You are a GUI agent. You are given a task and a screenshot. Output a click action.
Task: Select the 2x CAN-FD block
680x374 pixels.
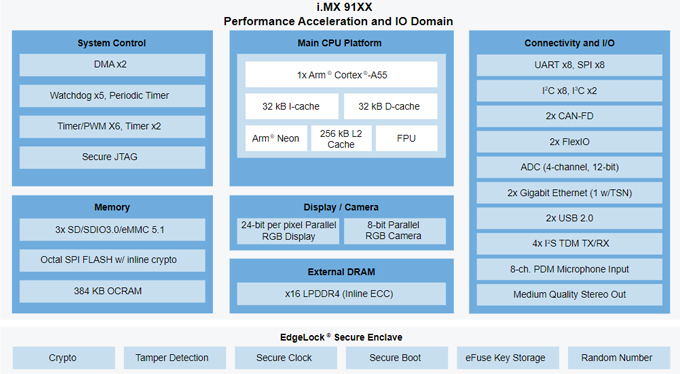pos(569,116)
